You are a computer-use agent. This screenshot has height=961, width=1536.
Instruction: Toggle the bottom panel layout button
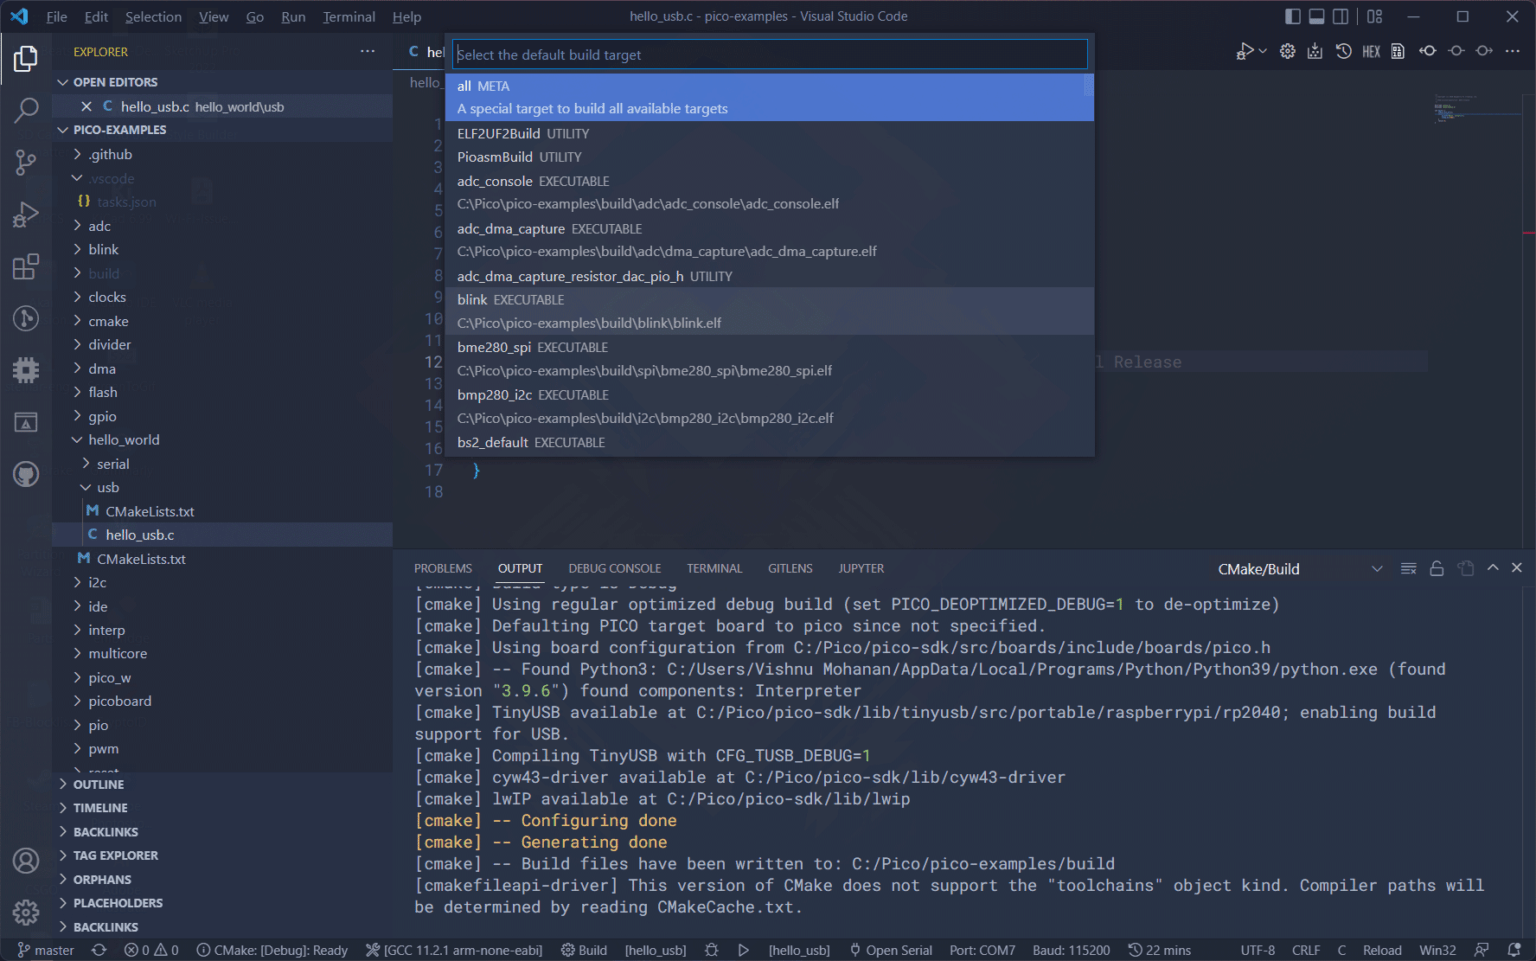pos(1316,17)
